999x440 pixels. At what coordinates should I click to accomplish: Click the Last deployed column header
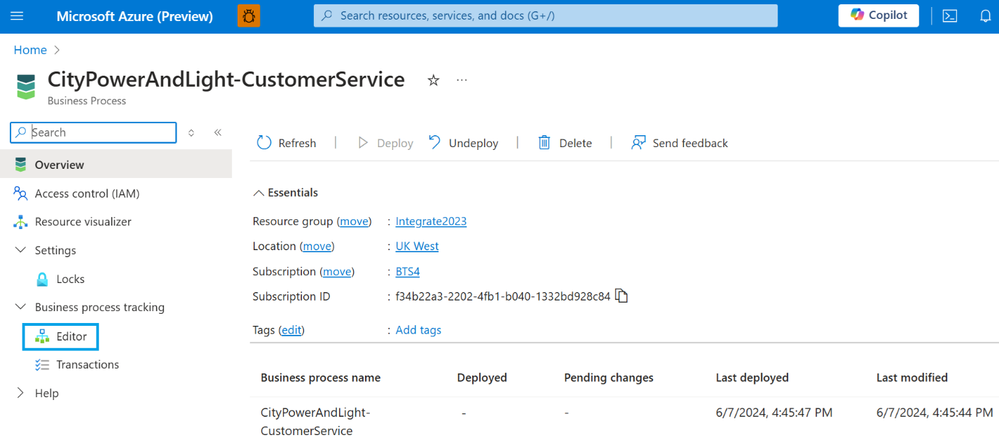752,378
